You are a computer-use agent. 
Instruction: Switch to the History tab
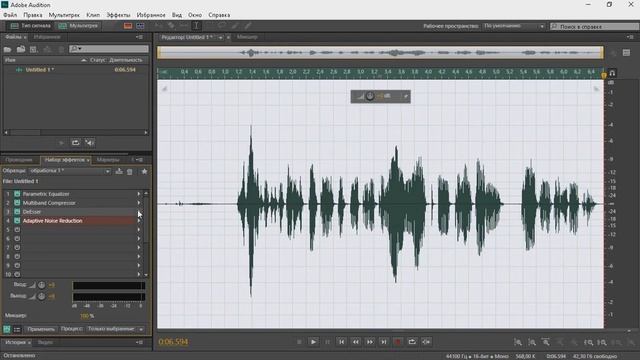[16, 342]
